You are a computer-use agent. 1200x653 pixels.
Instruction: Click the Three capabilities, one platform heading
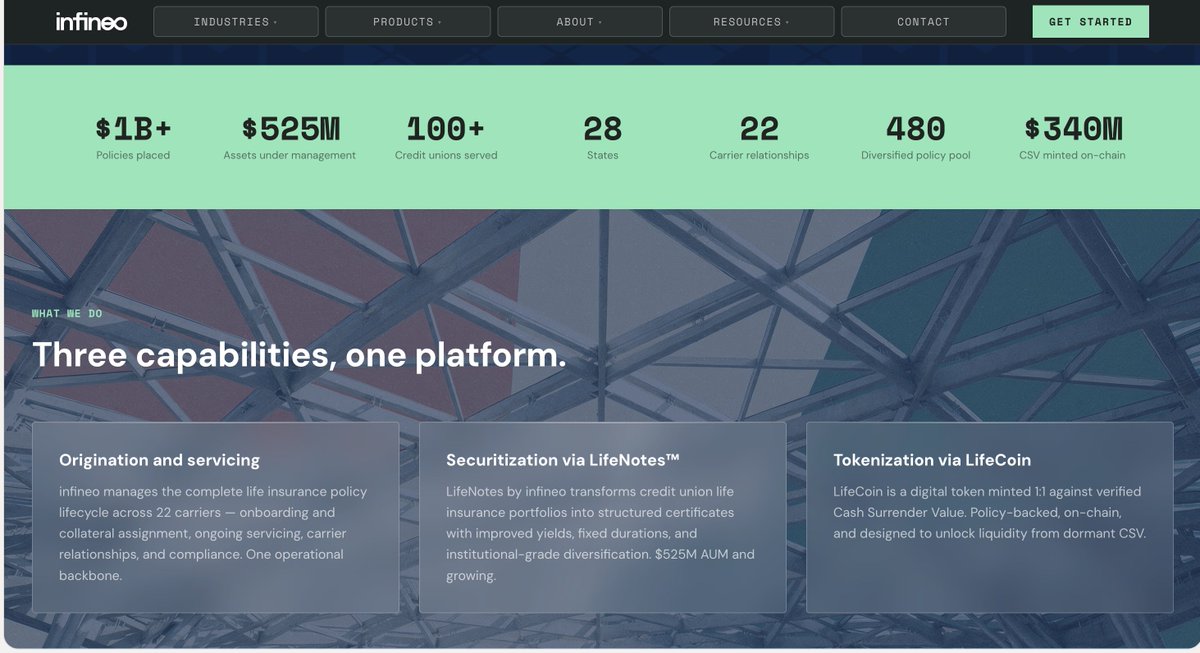299,355
